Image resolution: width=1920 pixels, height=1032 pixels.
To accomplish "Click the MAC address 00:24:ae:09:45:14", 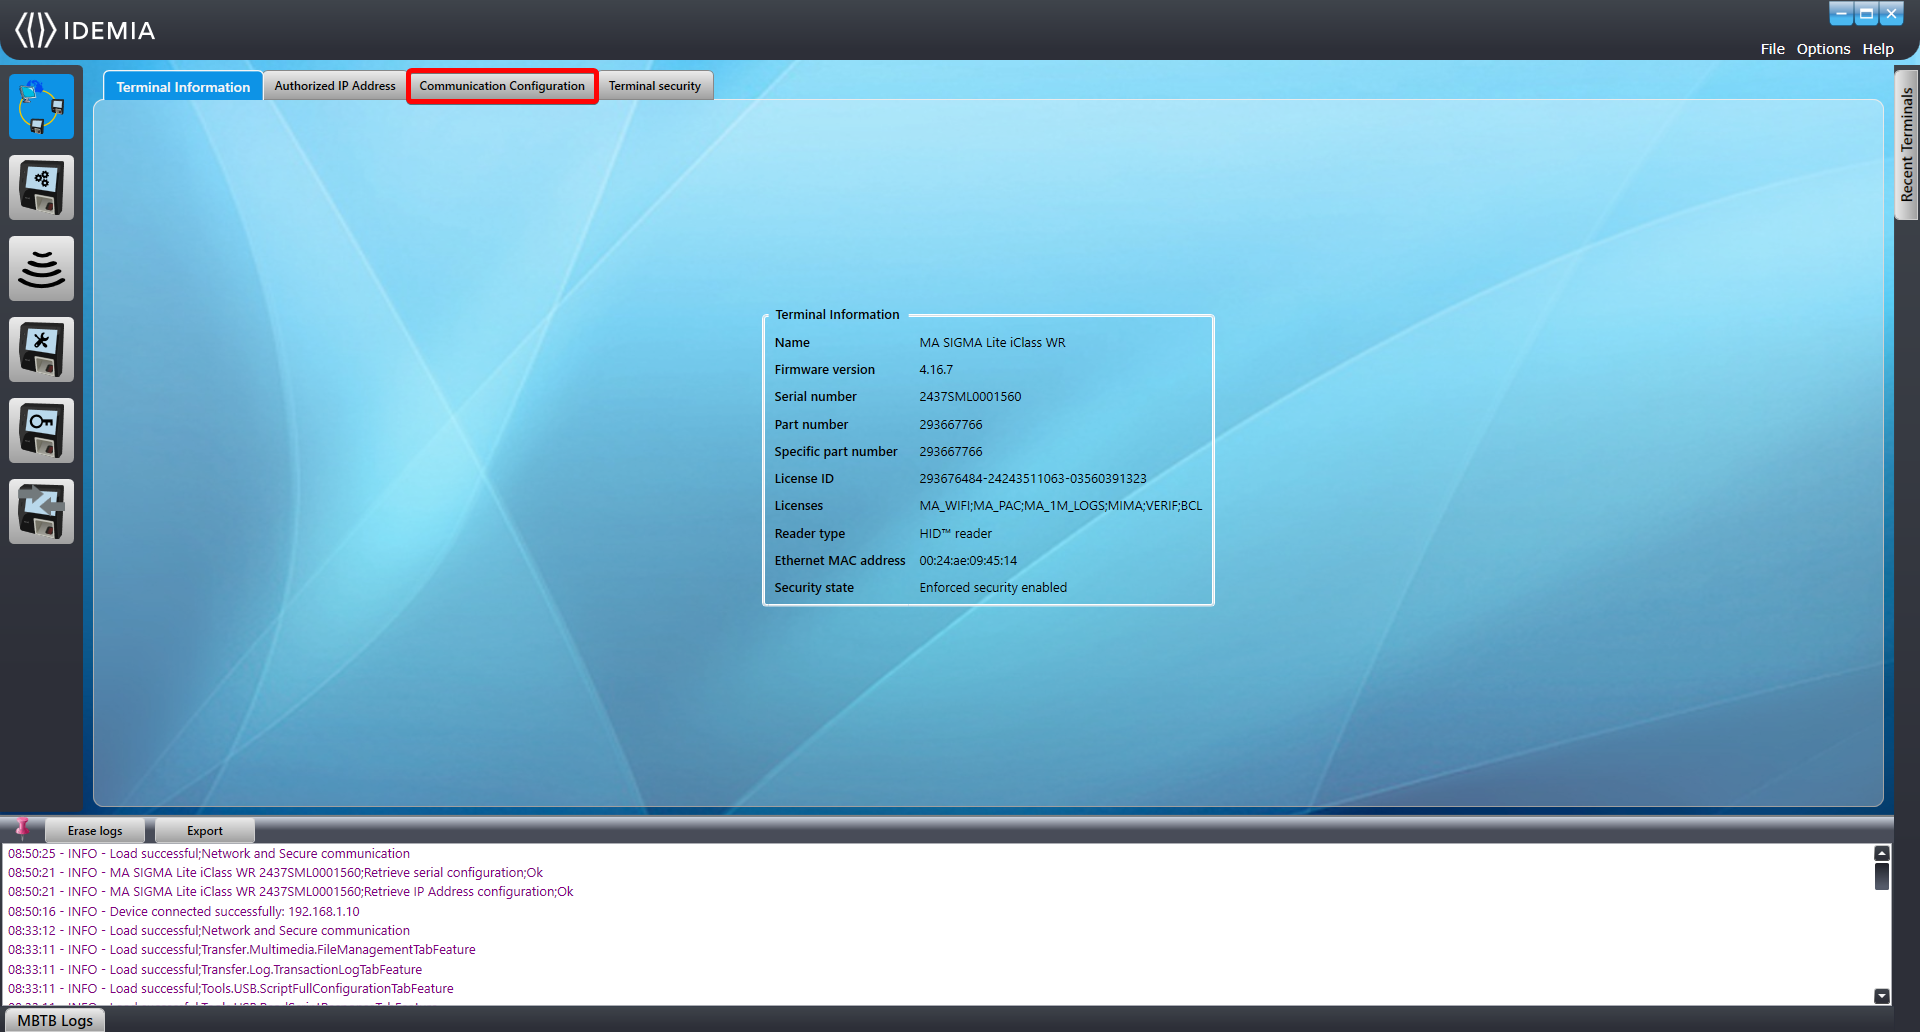I will [968, 561].
